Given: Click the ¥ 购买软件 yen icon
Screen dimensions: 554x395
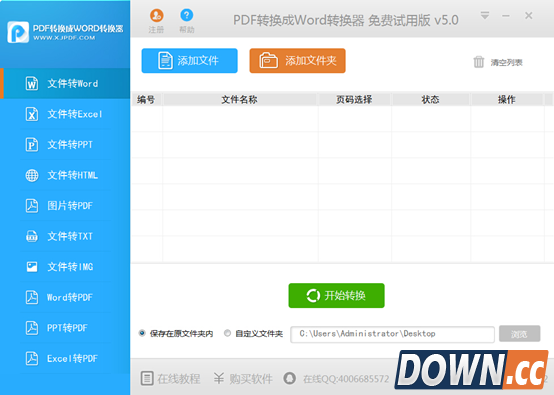Looking at the screenshot, I should click(x=219, y=378).
